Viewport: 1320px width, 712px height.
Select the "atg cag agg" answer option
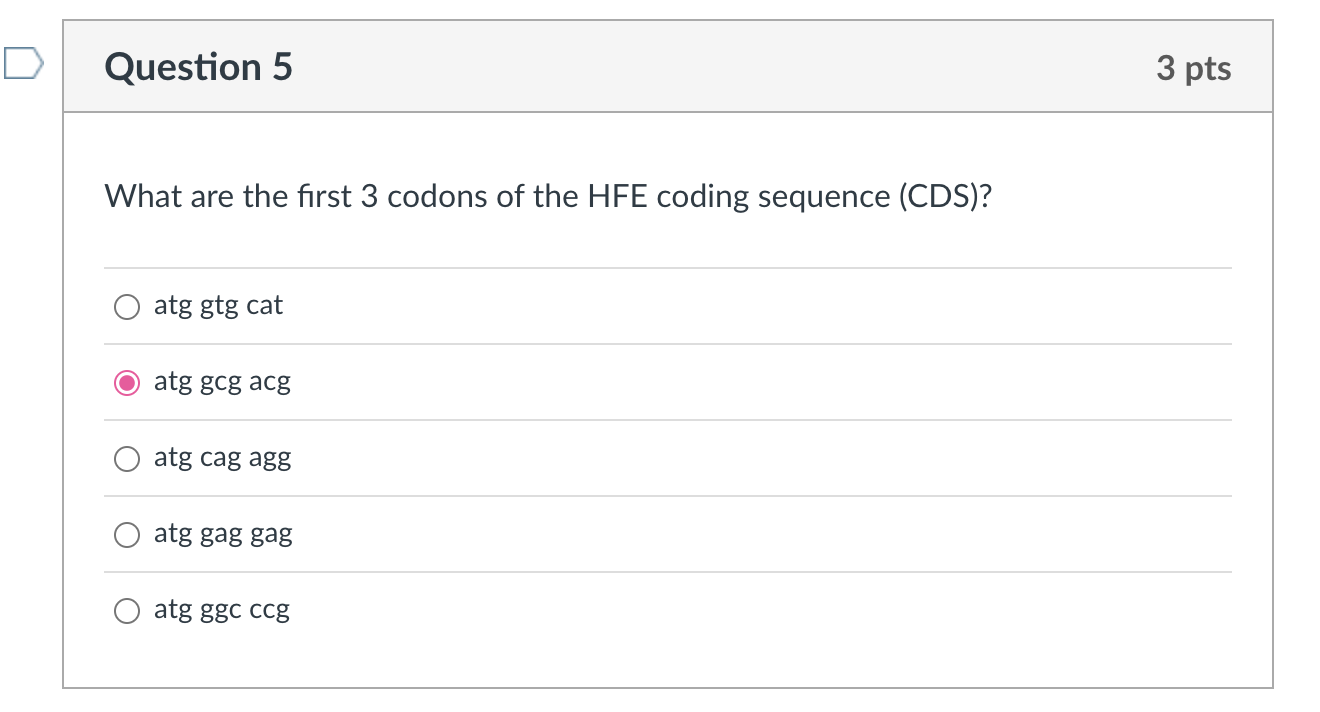coord(126,459)
